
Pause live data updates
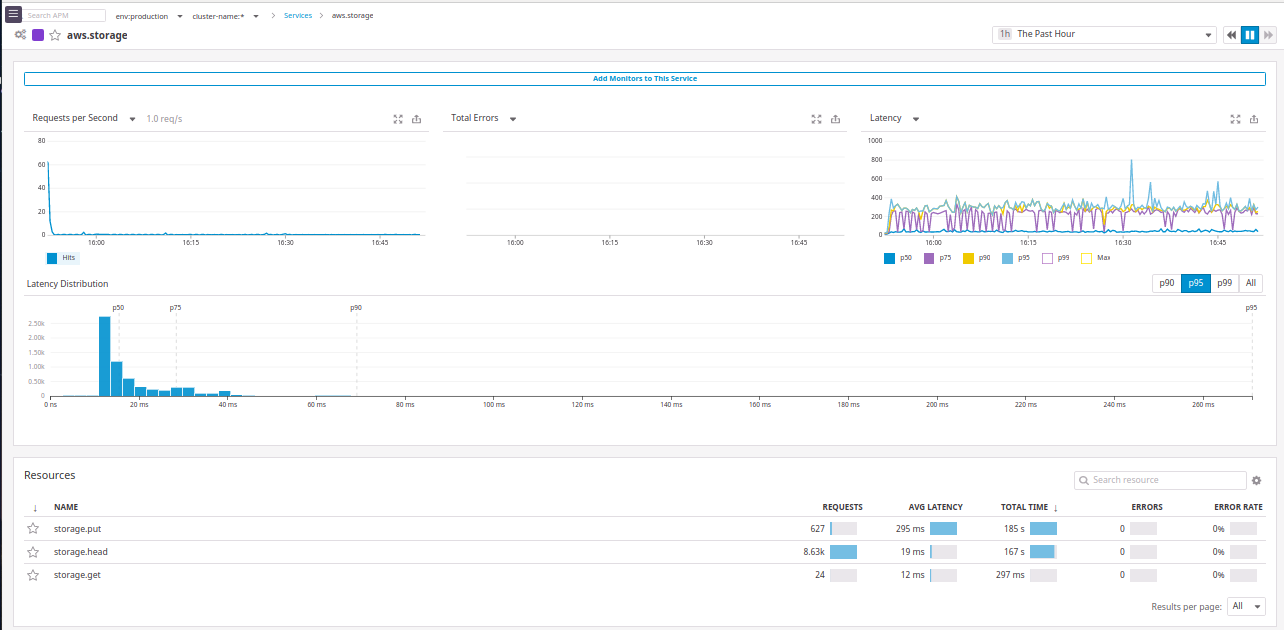pos(1249,34)
